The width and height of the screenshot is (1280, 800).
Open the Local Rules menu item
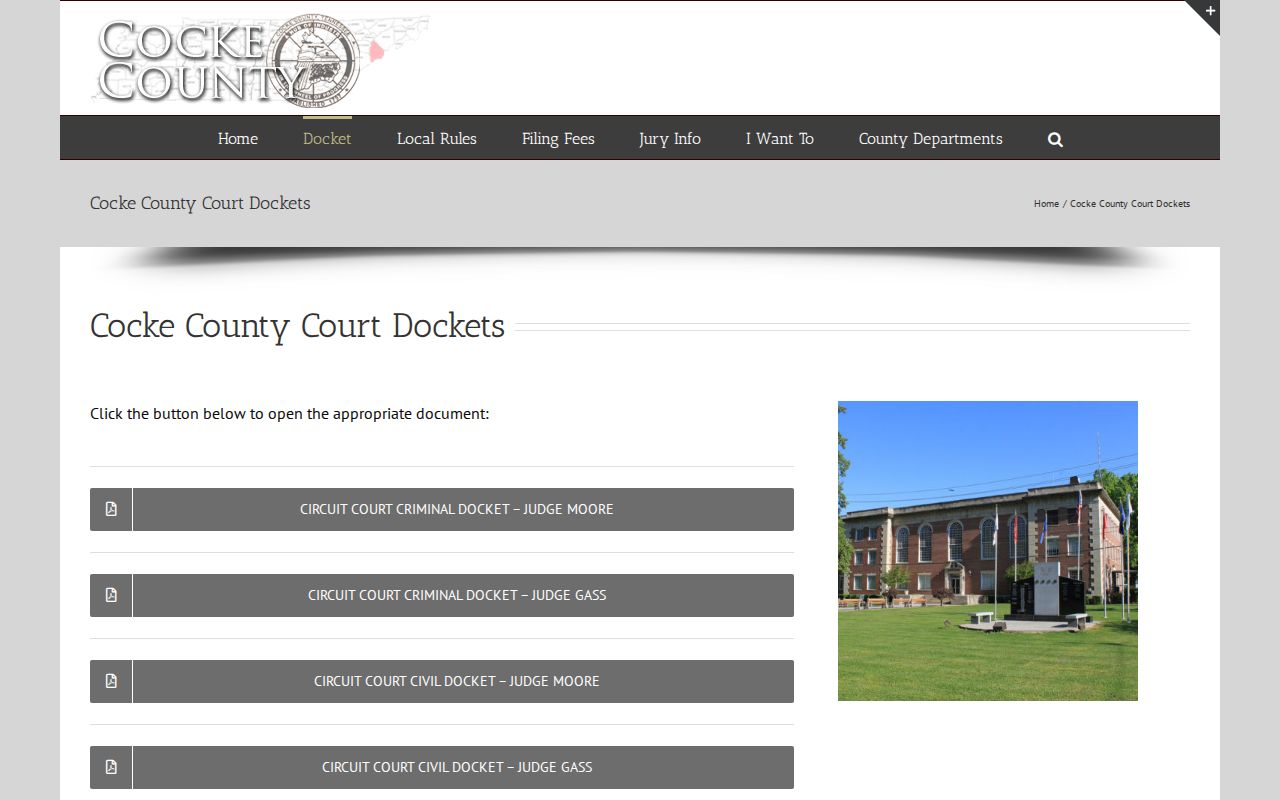(437, 139)
